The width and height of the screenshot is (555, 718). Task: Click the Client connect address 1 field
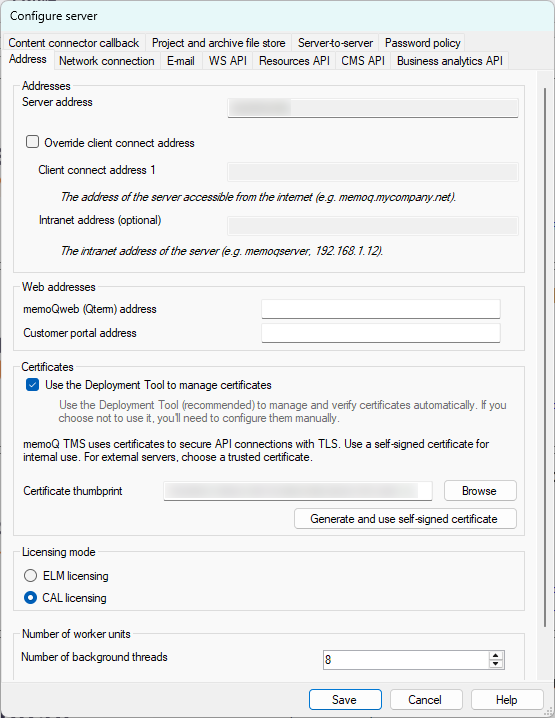coord(373,172)
